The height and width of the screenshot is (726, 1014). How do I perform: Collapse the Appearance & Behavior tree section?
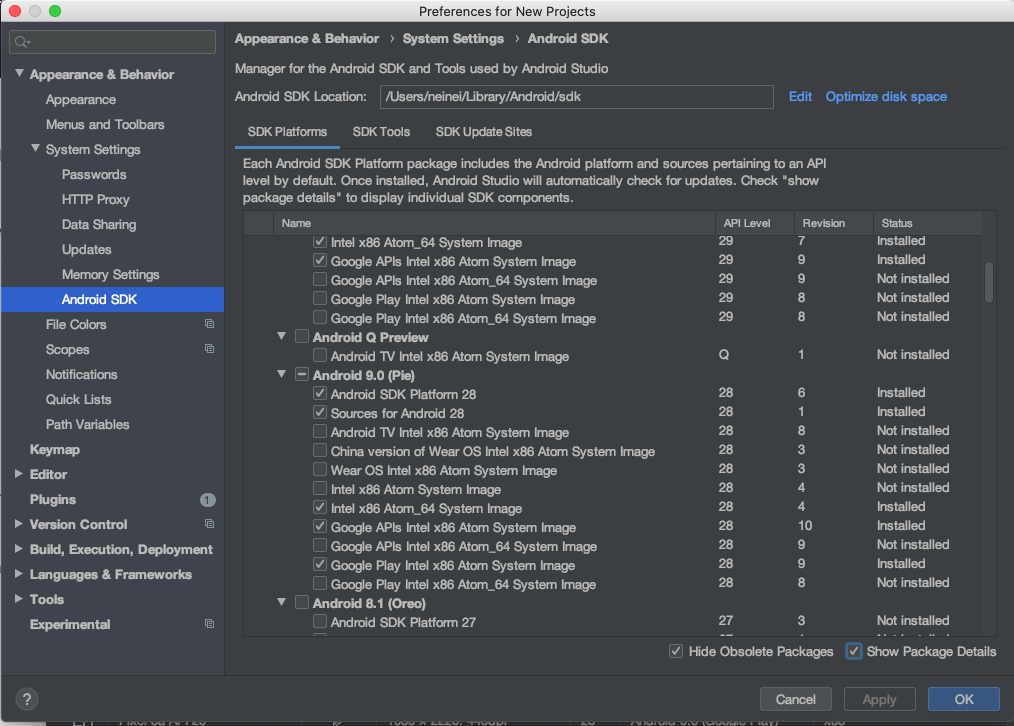point(19,74)
